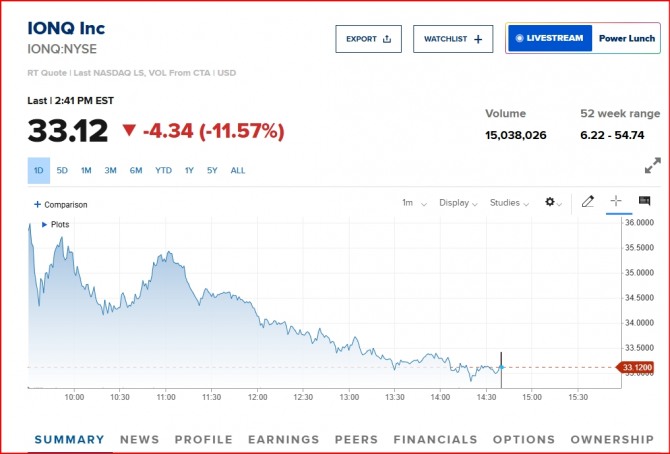Select the 5D time range
Screen dimensions: 670x454
tap(62, 170)
